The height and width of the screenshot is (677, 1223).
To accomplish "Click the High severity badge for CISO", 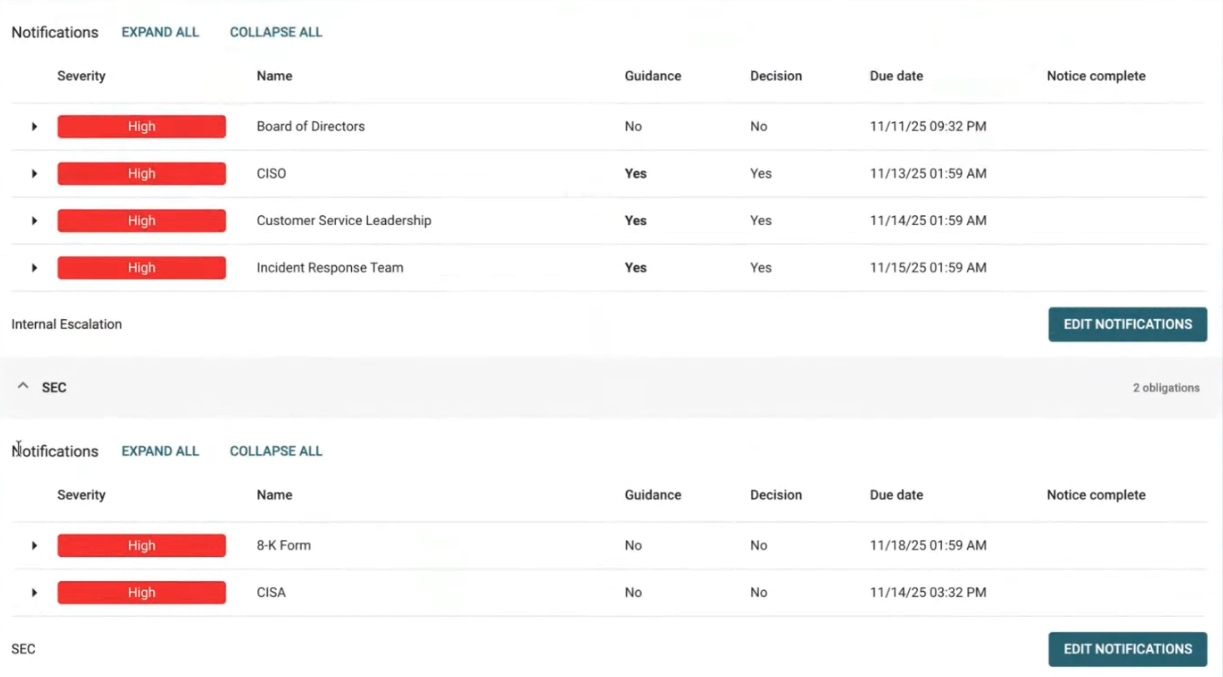I will [141, 174].
